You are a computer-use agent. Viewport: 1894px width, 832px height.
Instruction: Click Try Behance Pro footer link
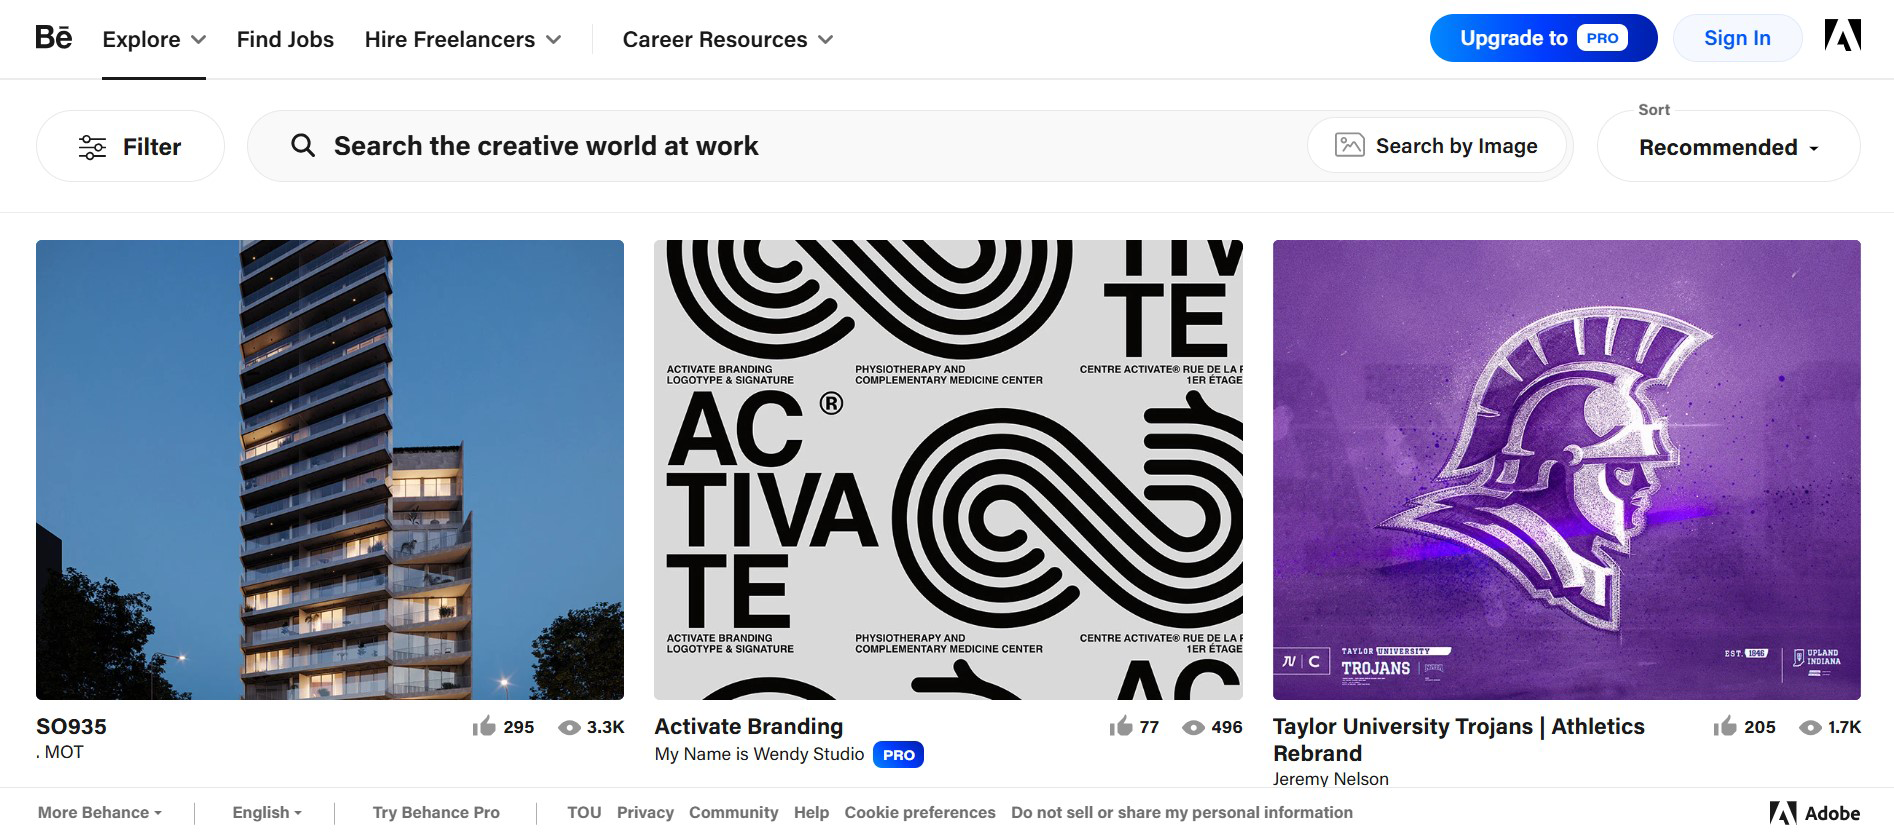point(436,812)
